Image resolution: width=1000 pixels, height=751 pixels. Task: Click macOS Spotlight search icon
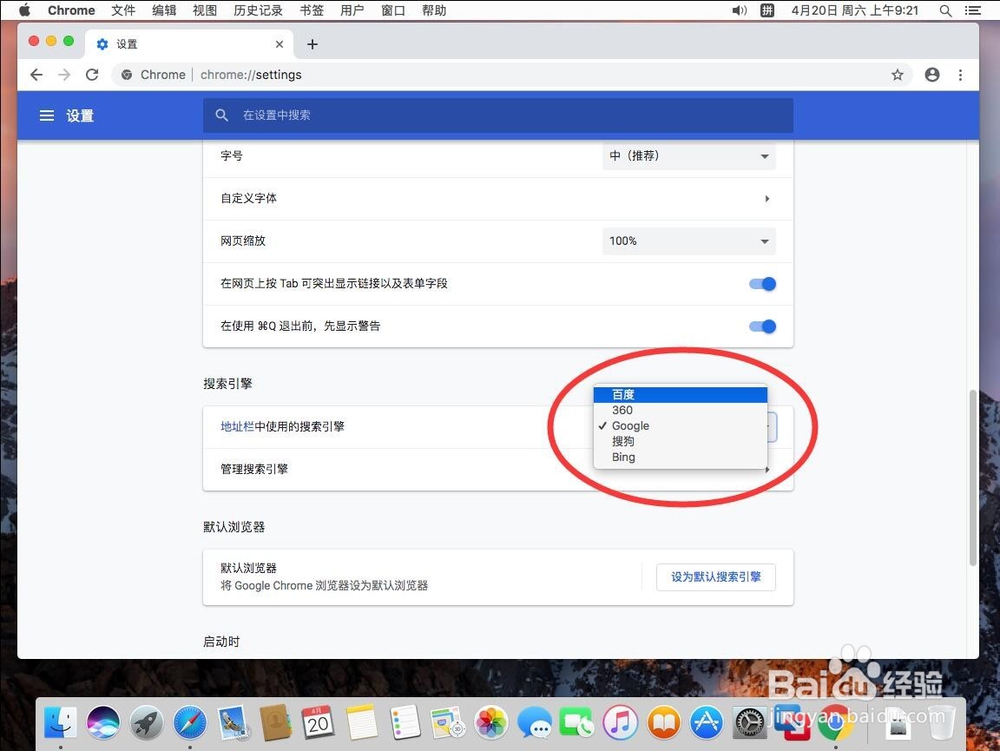point(946,10)
